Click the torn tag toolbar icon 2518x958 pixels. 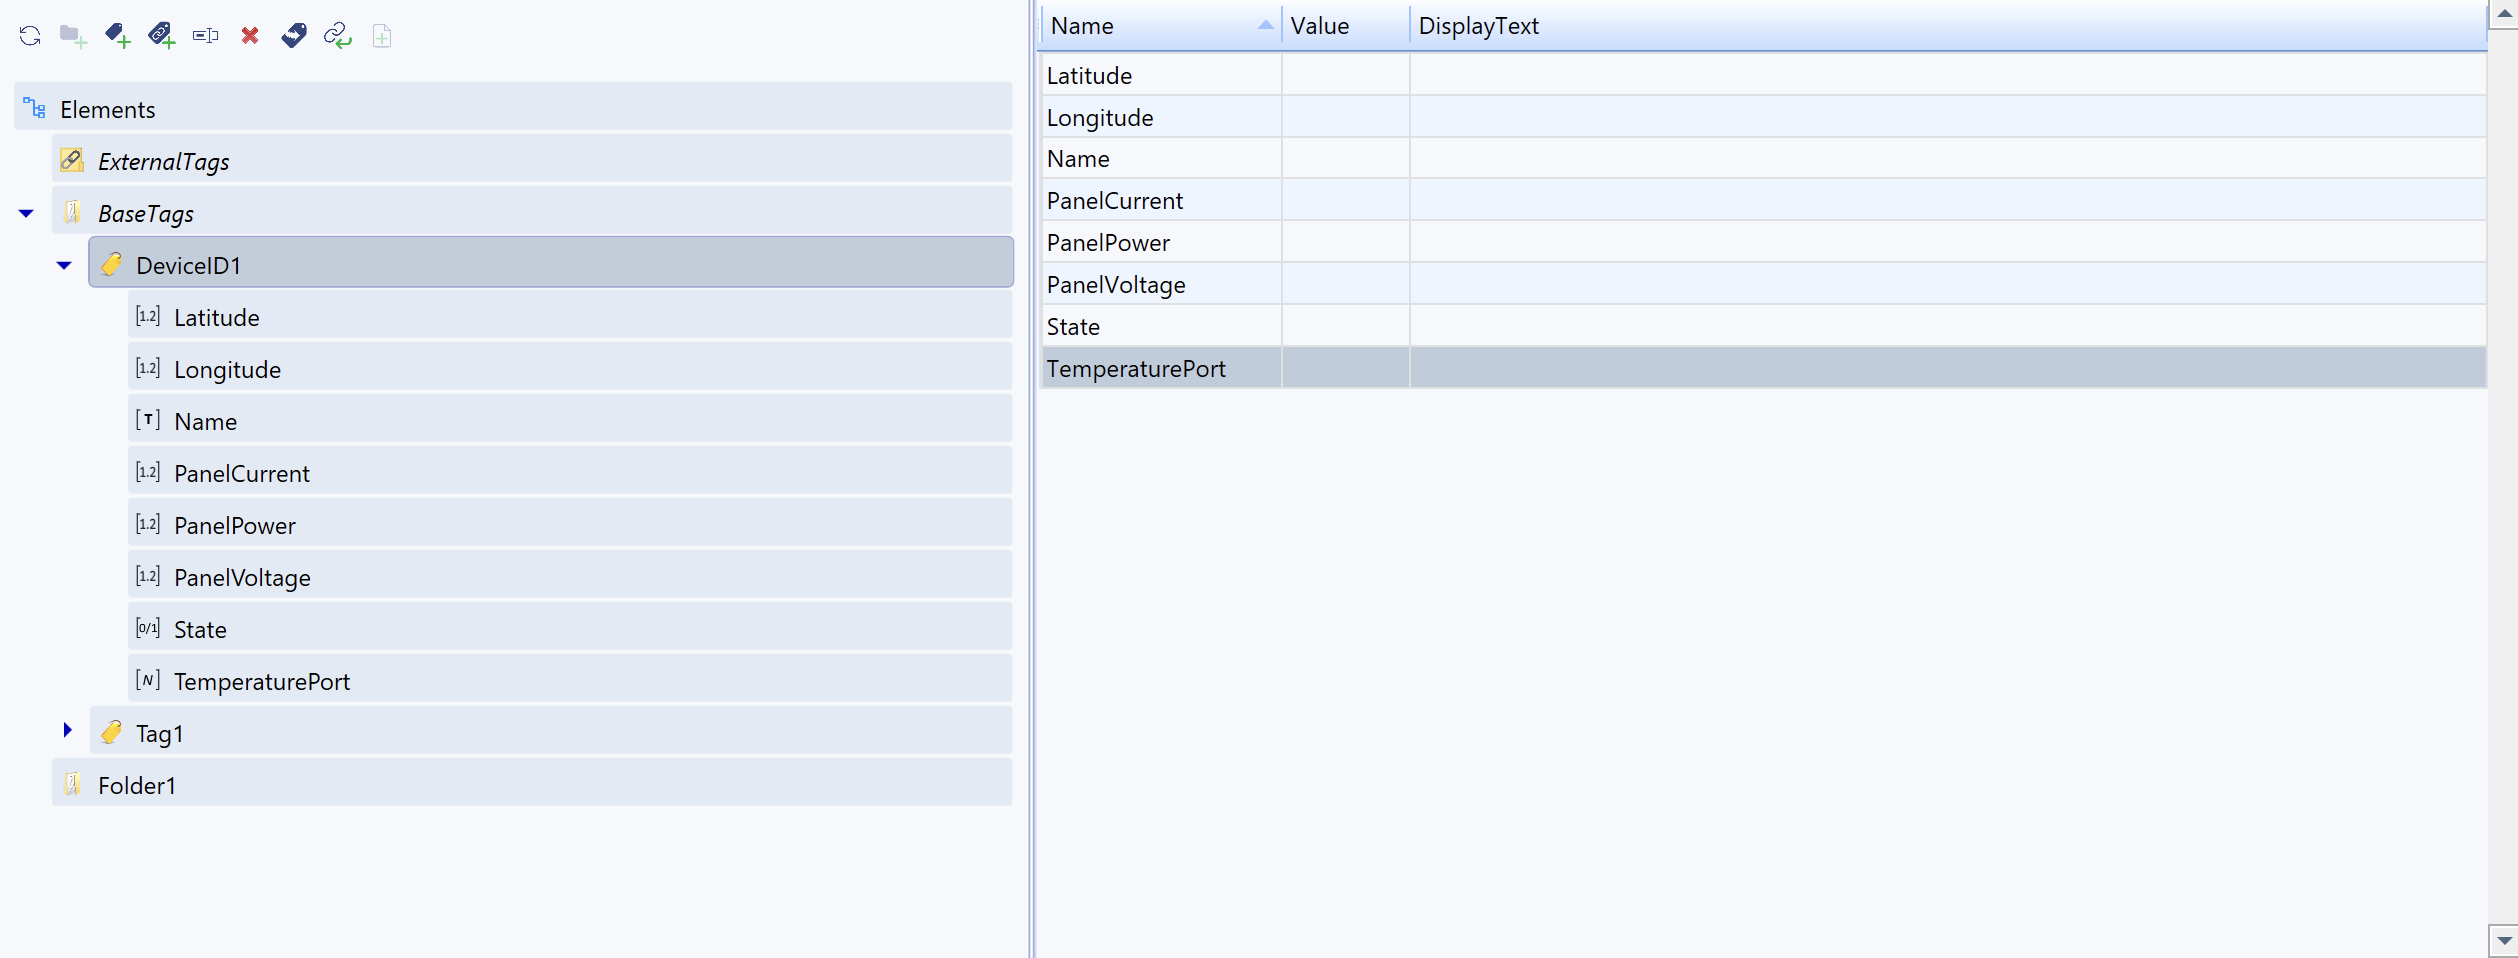point(294,36)
